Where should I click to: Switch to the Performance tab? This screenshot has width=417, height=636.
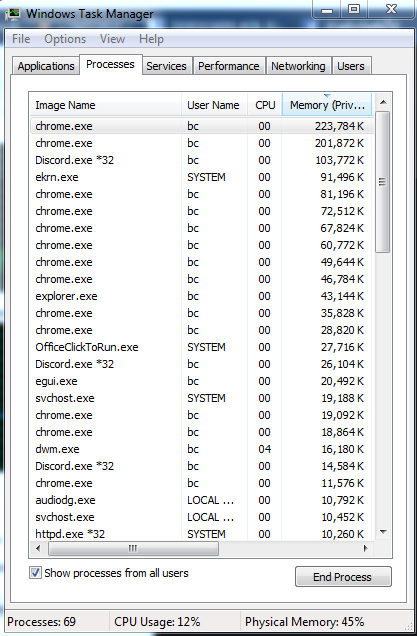229,66
